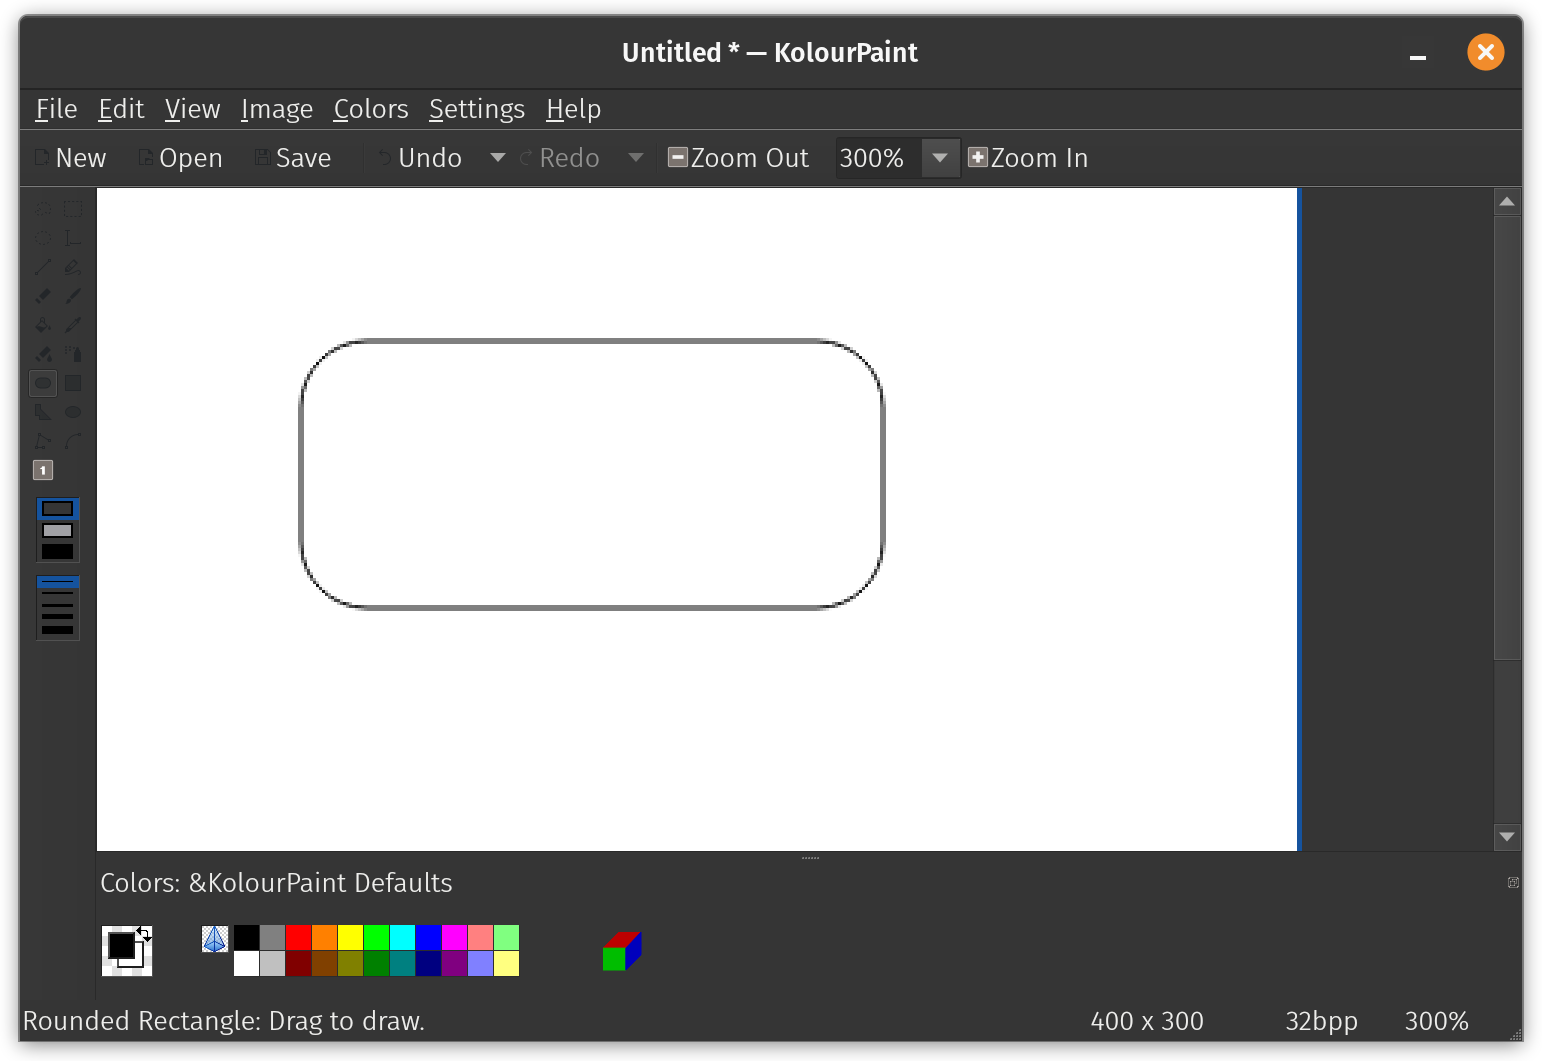The image size is (1542, 1061).
Task: Choose fill with background color style
Action: pyautogui.click(x=58, y=530)
